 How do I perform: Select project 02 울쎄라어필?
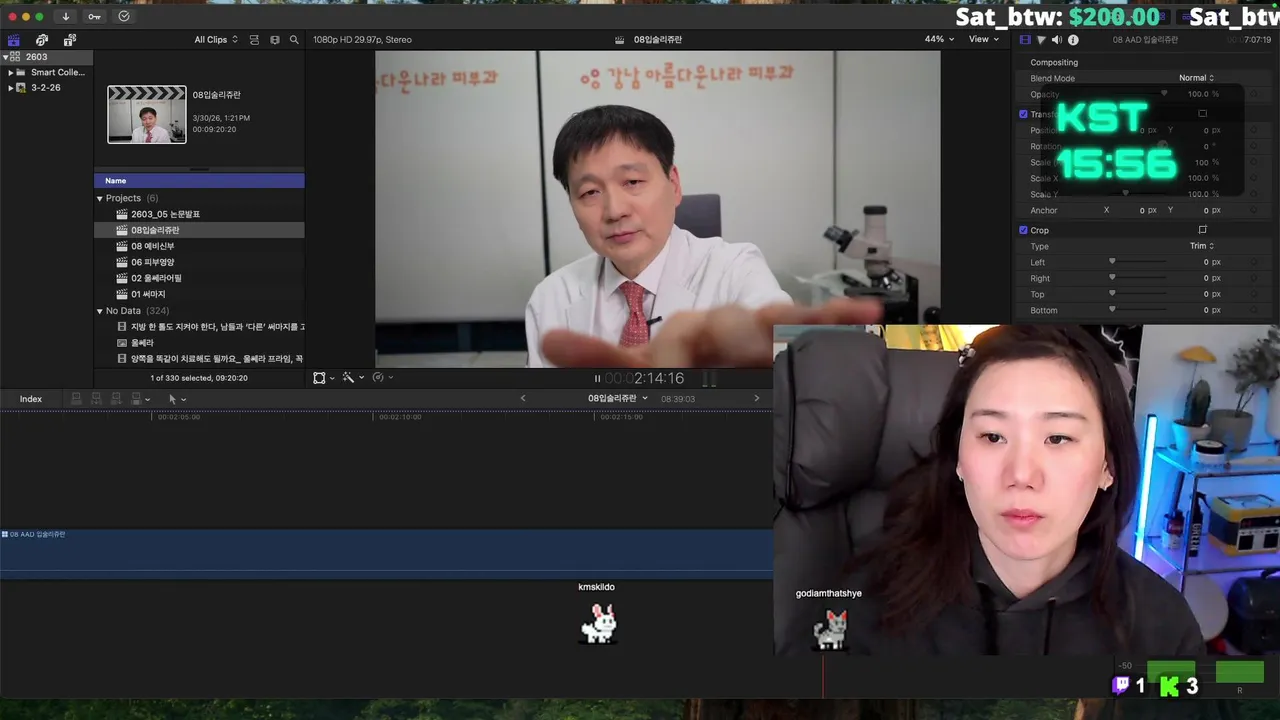click(199, 278)
